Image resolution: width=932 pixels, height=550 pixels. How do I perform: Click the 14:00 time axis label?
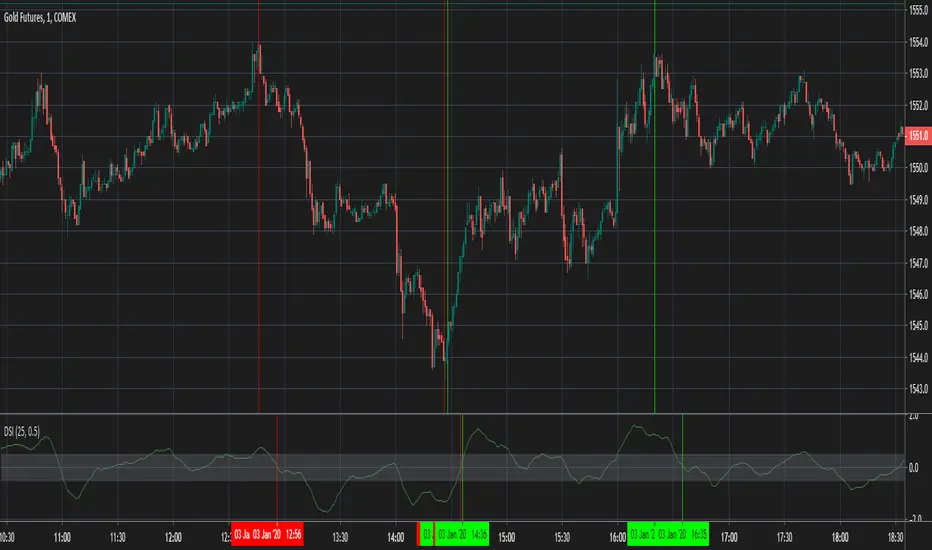[395, 538]
